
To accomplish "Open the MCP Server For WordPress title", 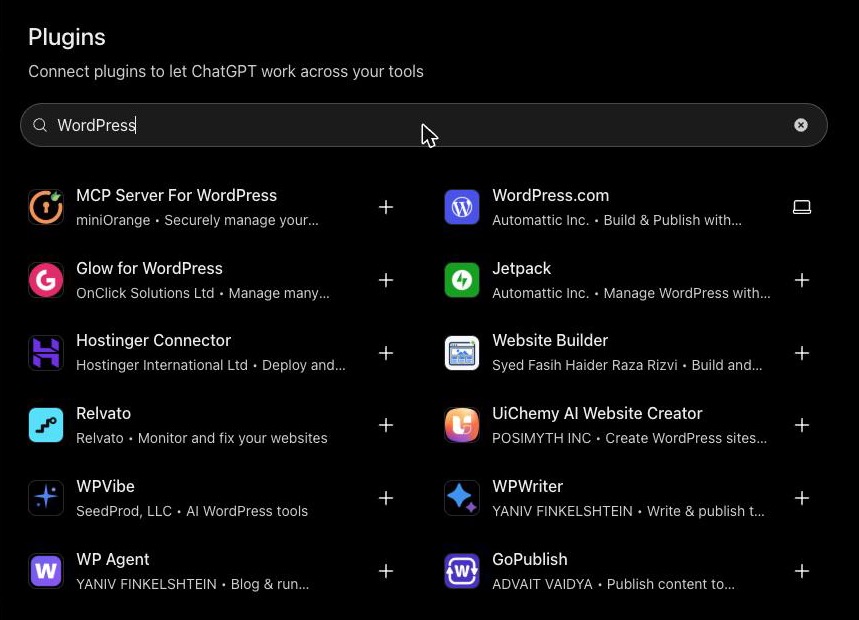I will click(176, 196).
